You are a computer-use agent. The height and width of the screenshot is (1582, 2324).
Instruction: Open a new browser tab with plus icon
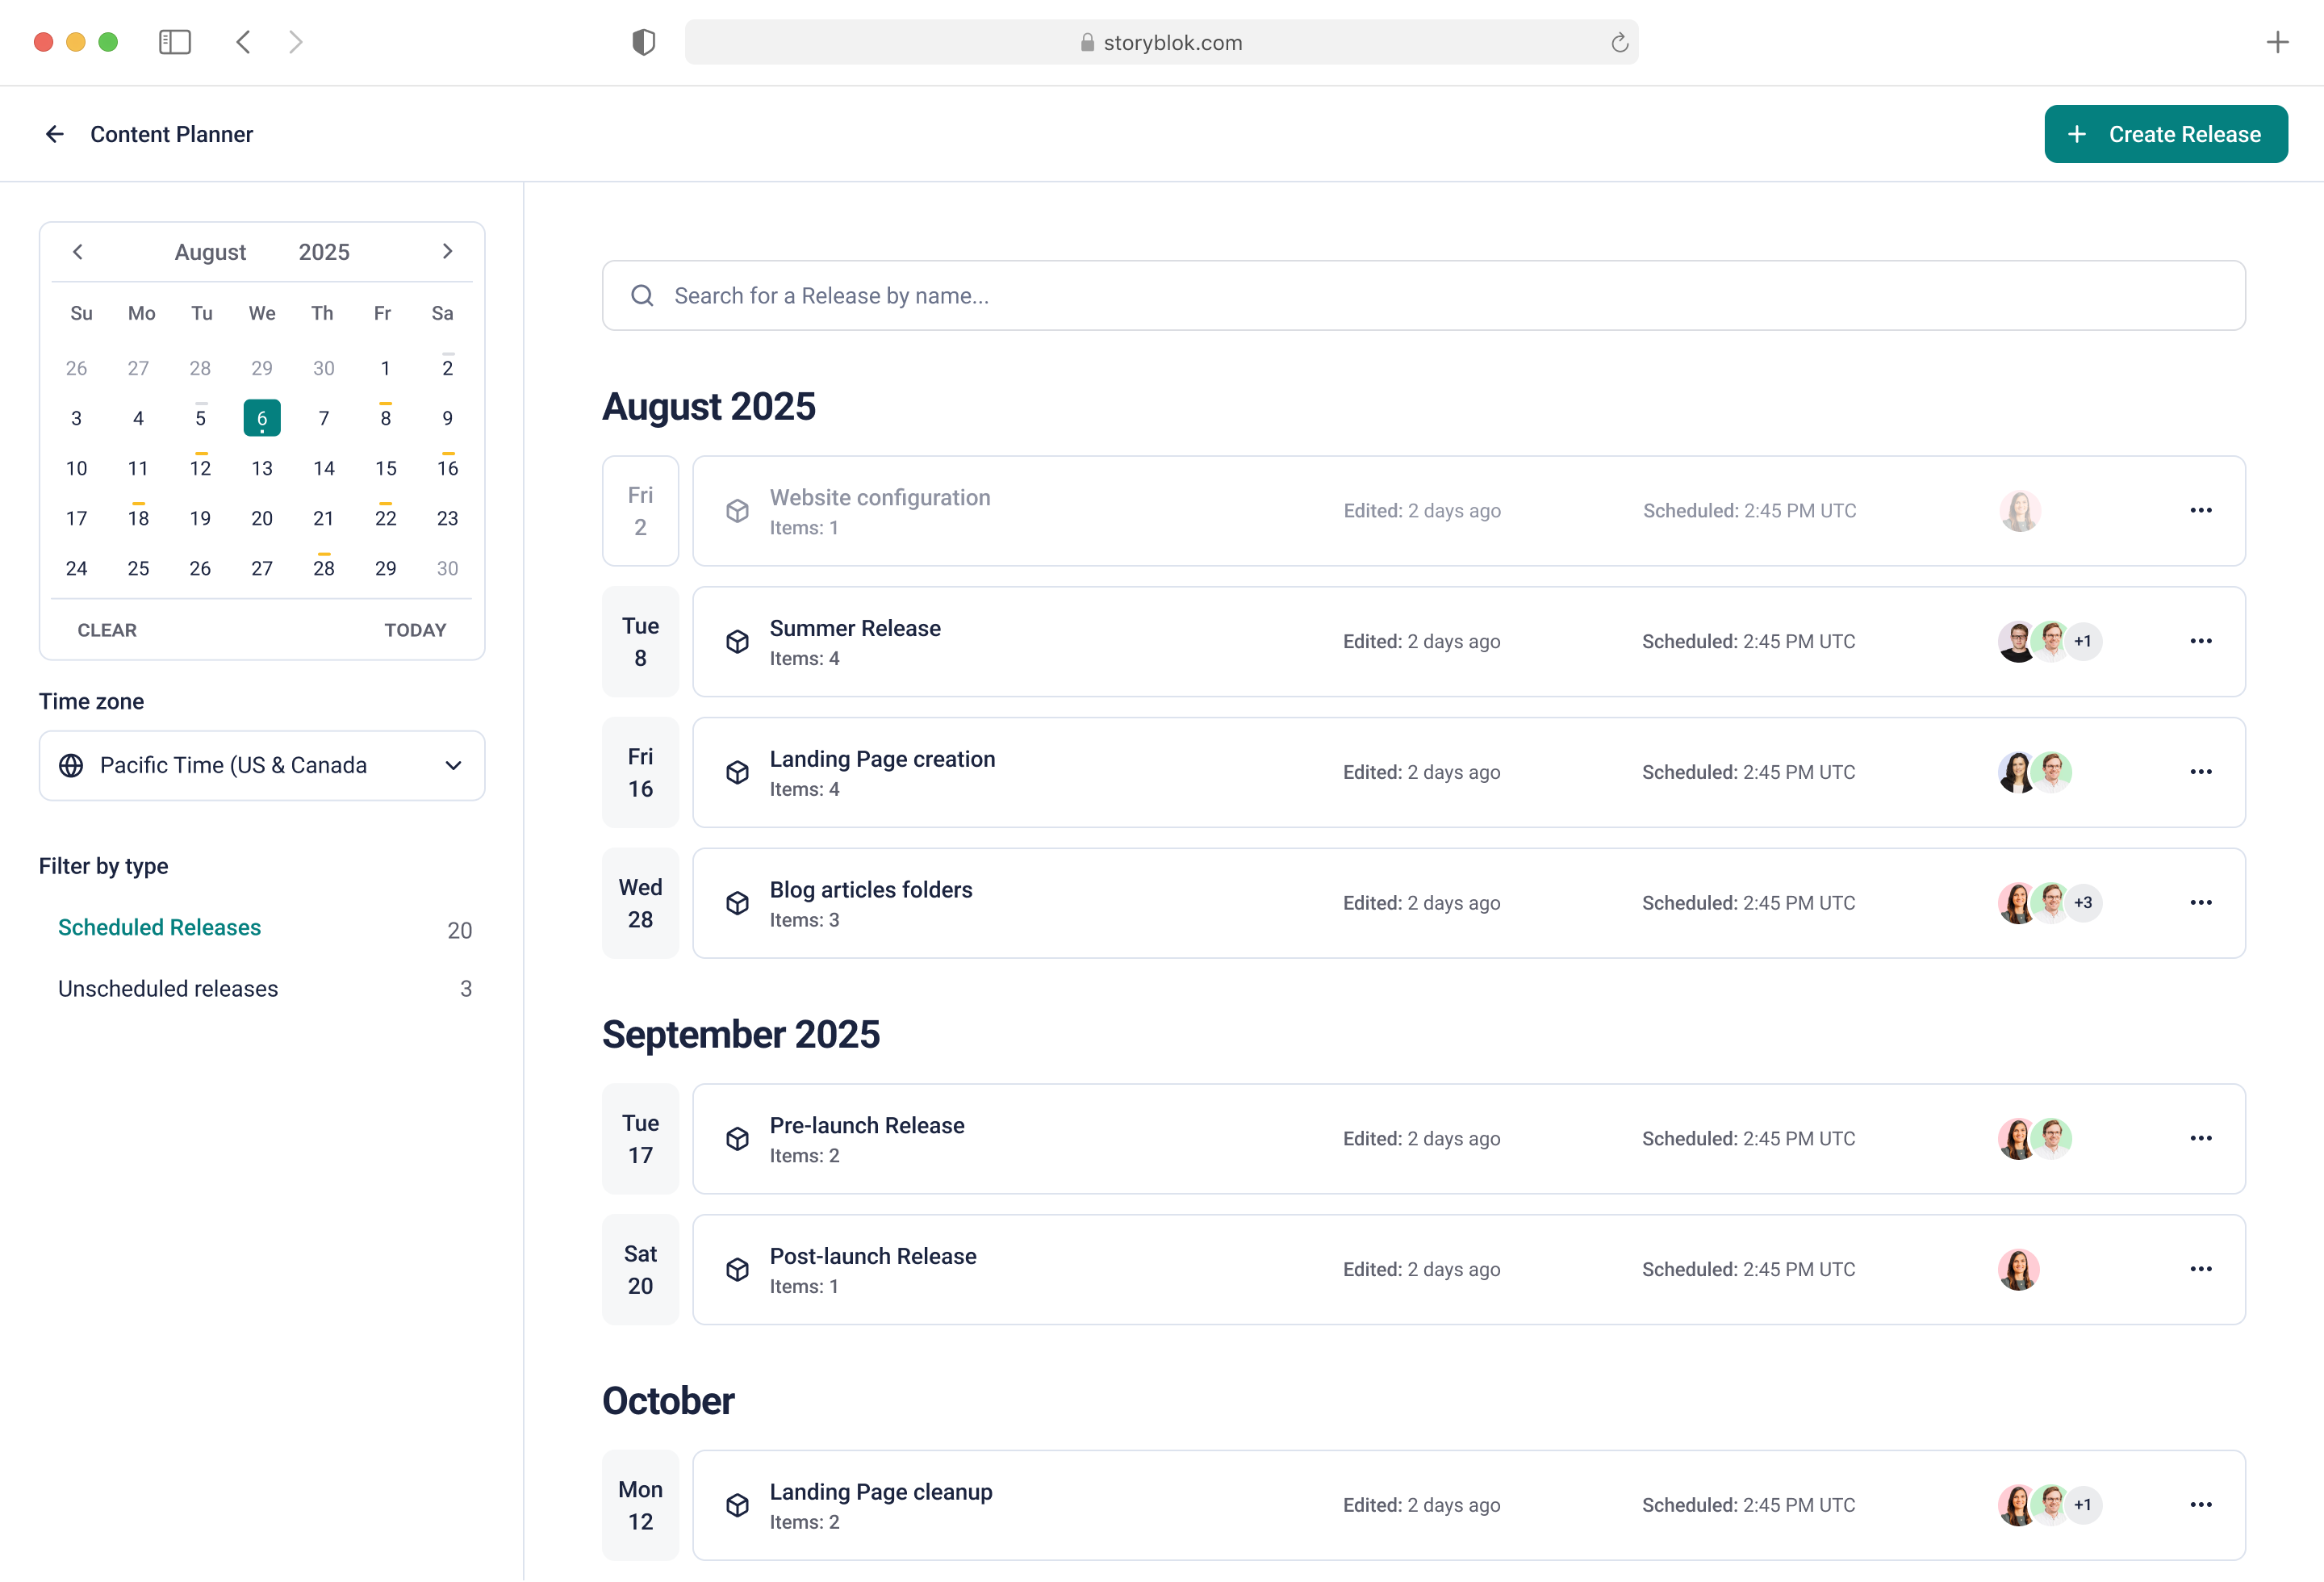2277,42
